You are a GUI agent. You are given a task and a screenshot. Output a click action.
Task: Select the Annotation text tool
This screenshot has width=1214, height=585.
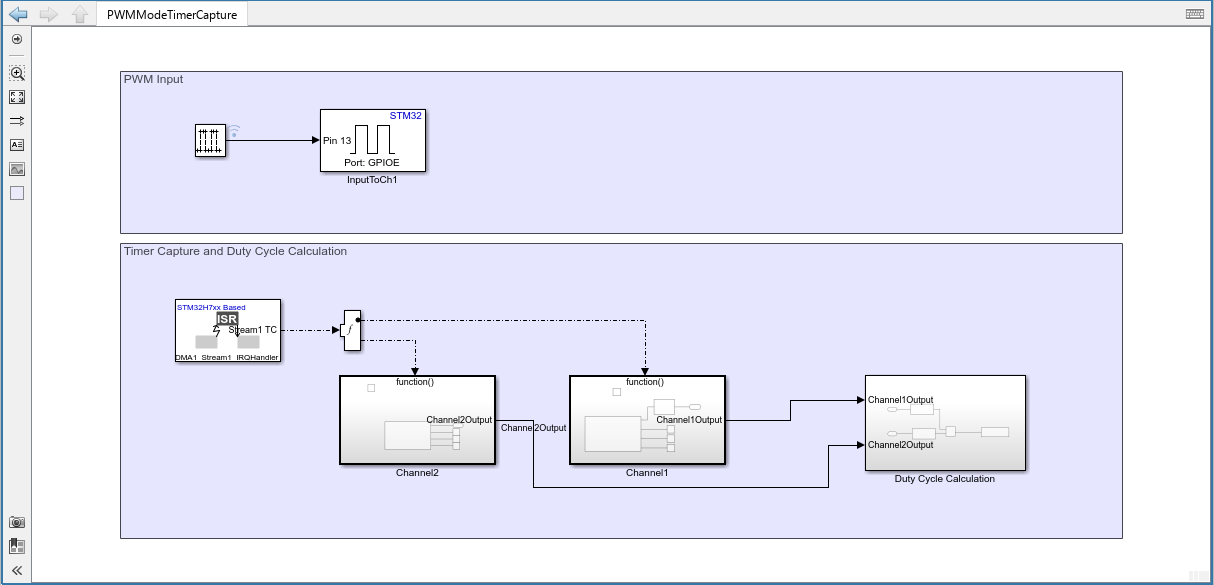[17, 145]
